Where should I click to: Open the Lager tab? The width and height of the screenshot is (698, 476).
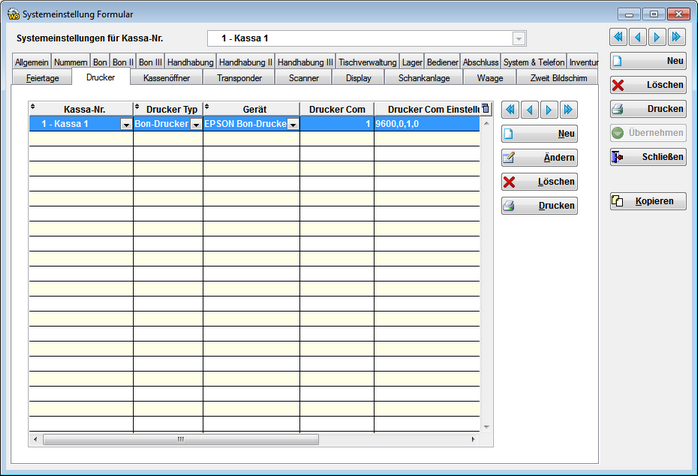(x=412, y=62)
